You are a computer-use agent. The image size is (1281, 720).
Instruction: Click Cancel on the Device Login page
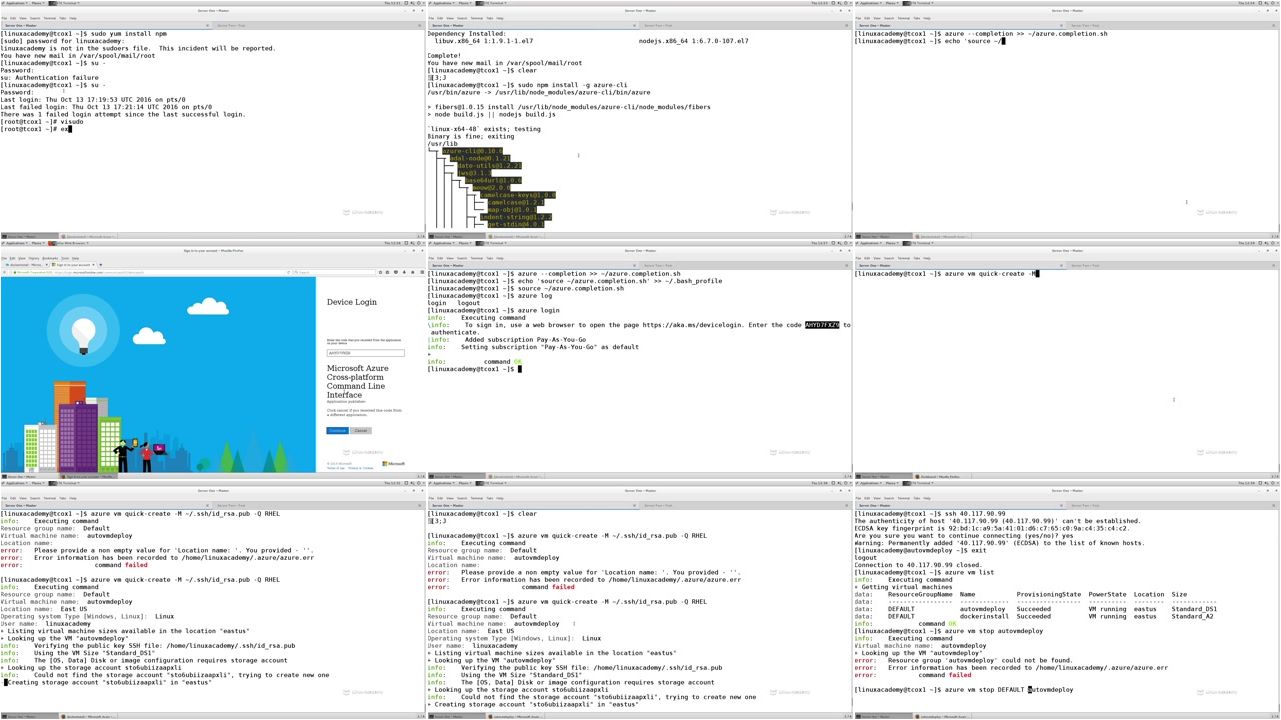[x=361, y=431]
